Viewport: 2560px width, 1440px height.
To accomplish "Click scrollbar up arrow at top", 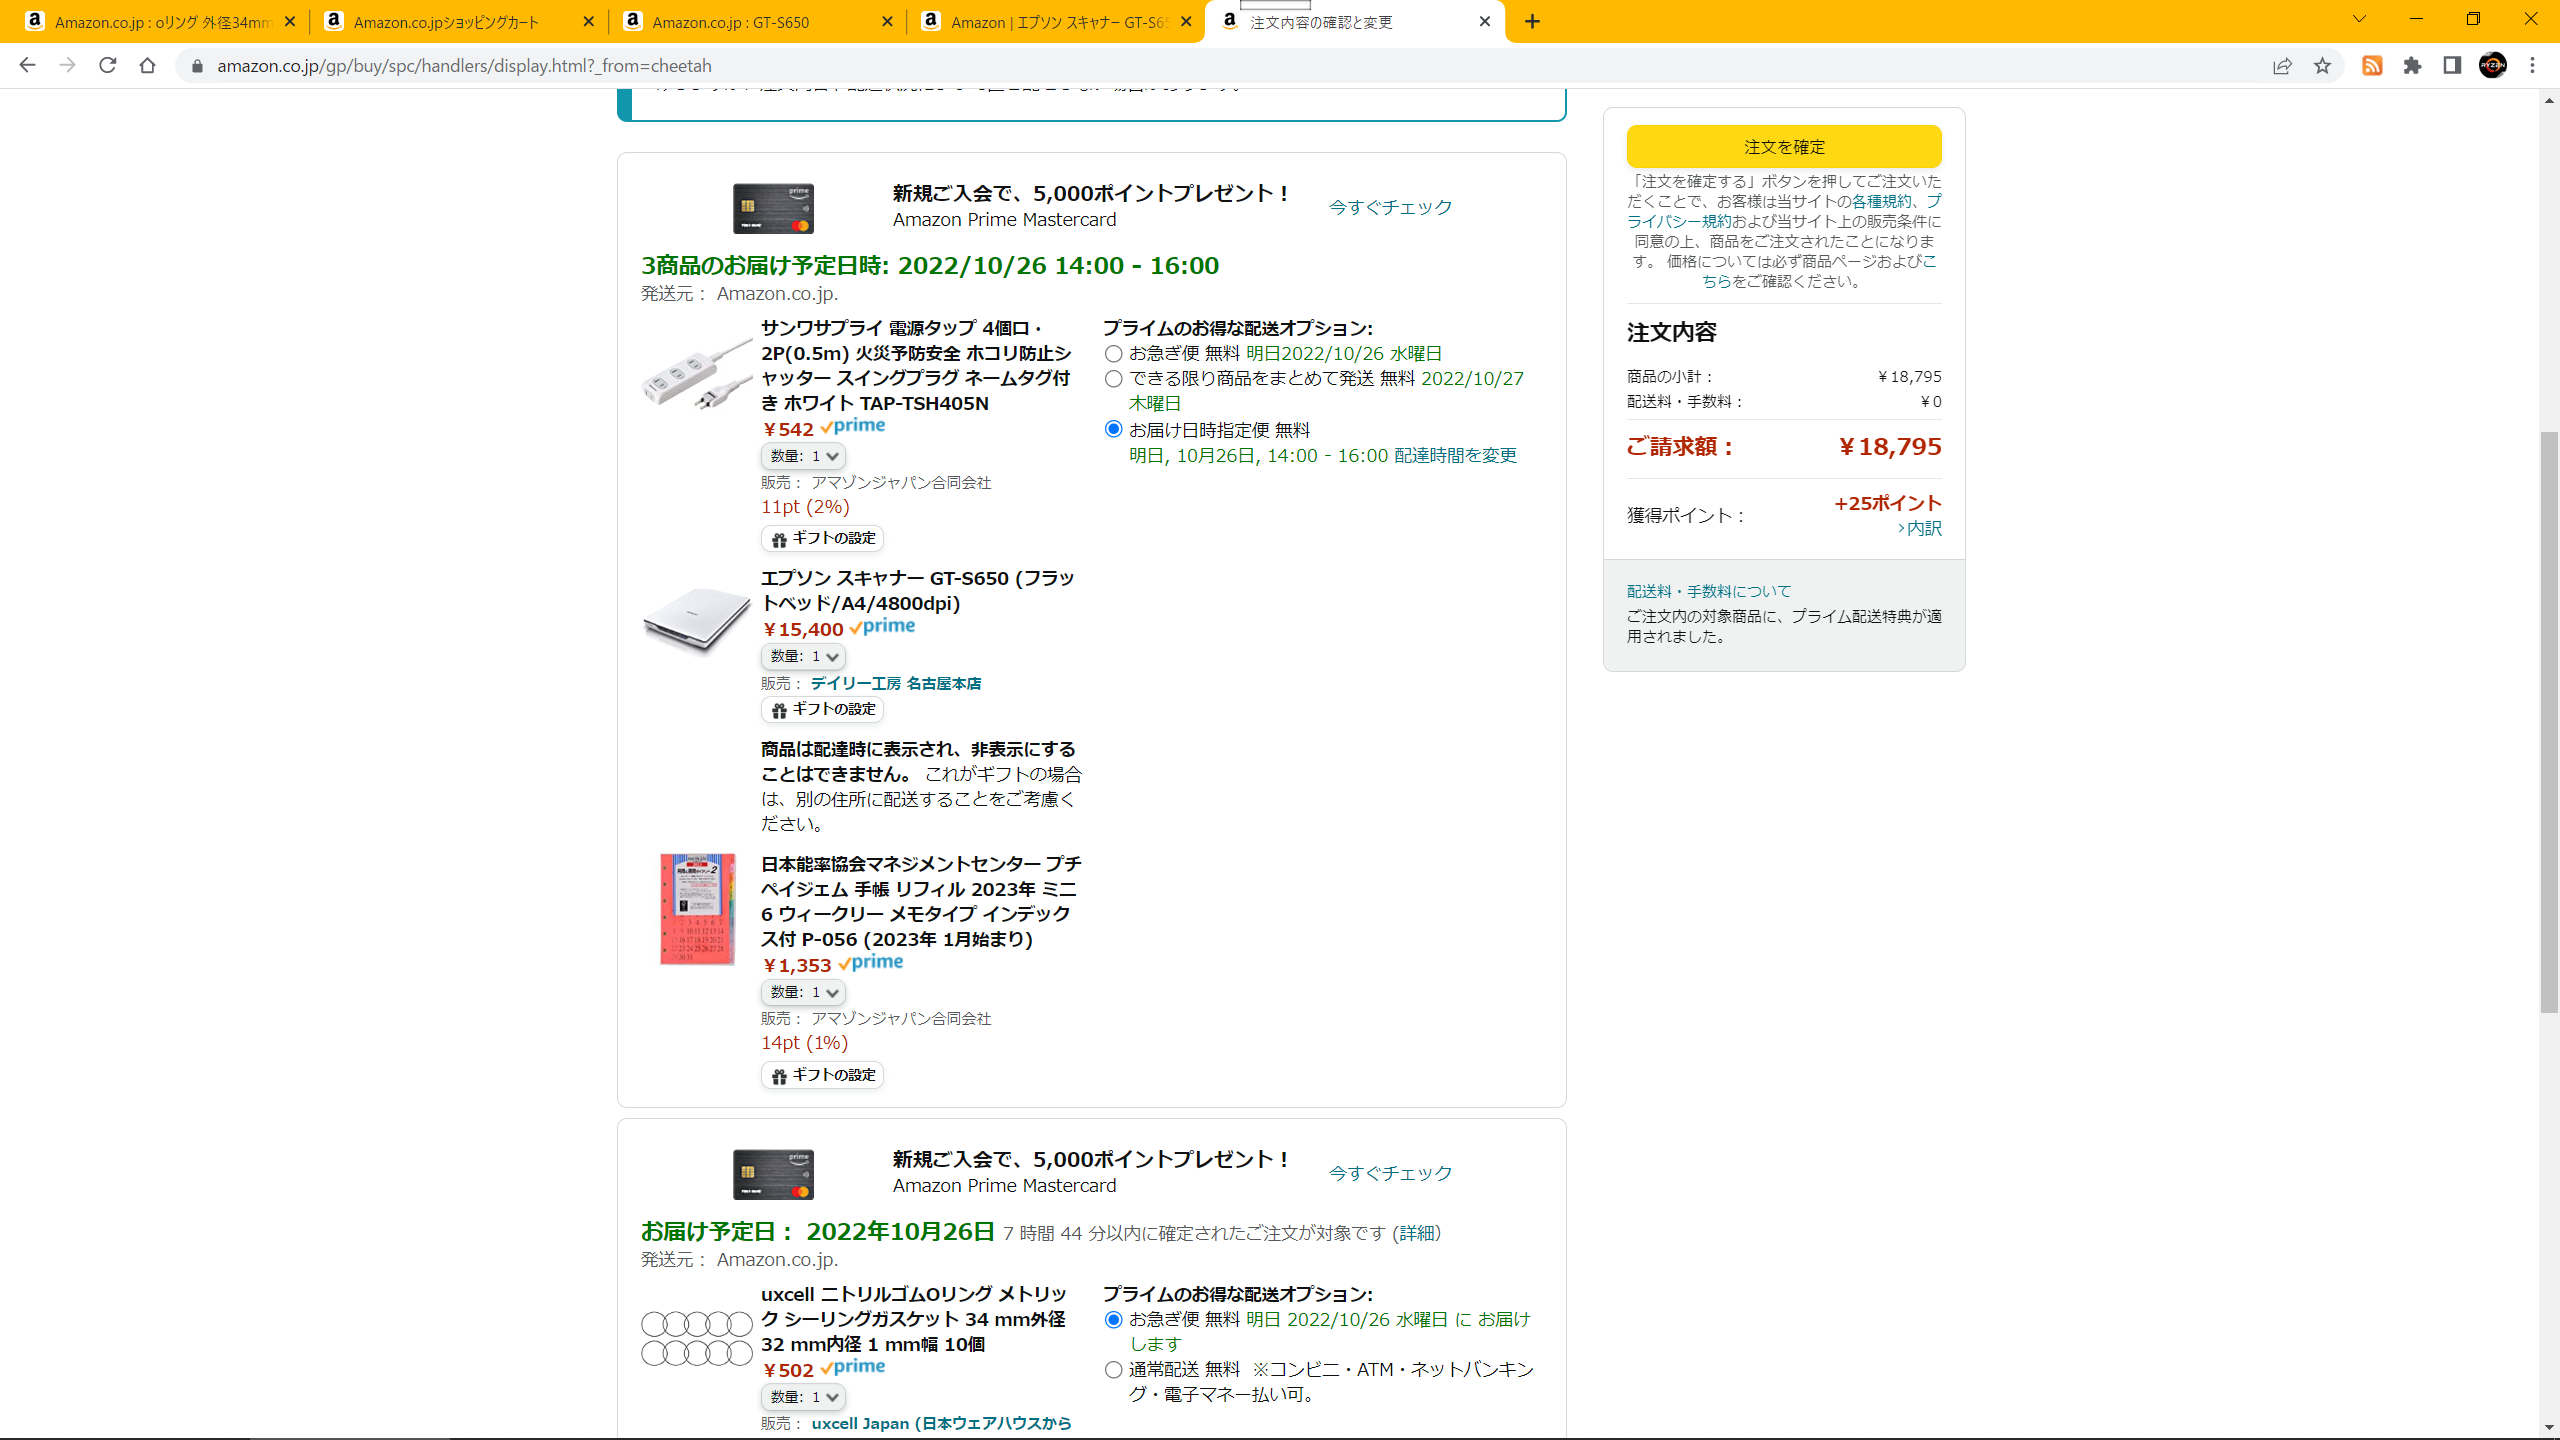I will [x=2549, y=99].
